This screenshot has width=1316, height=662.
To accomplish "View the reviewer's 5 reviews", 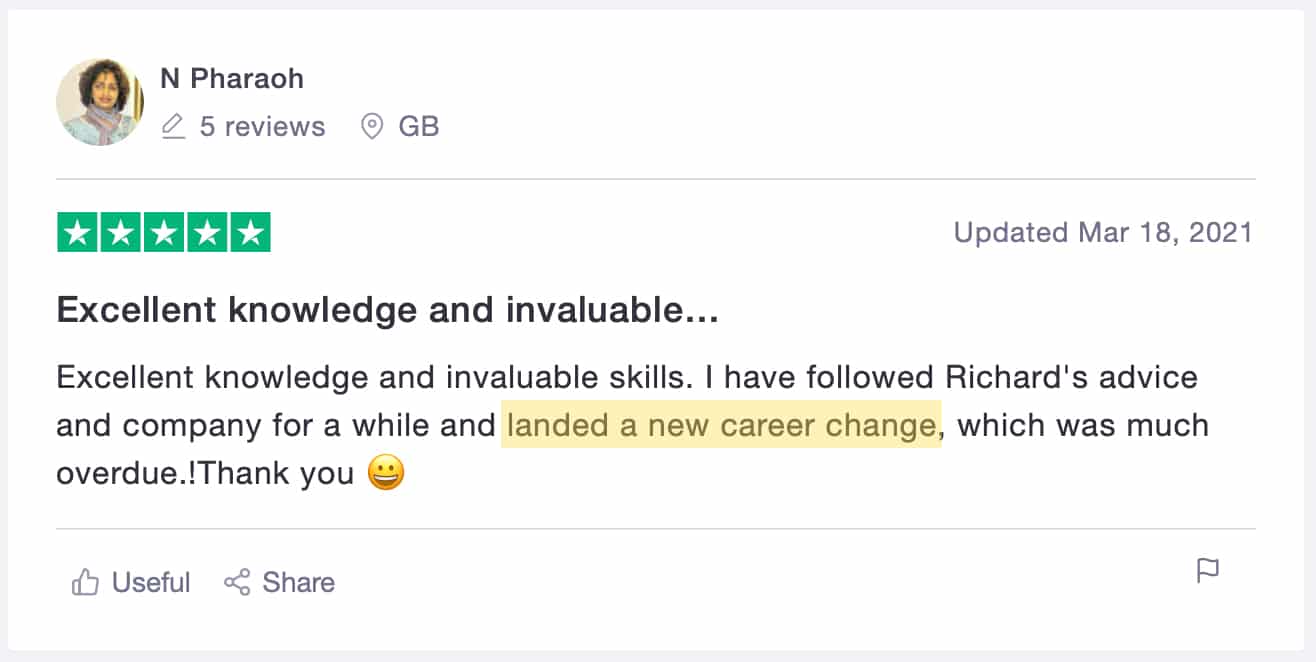I will [262, 127].
